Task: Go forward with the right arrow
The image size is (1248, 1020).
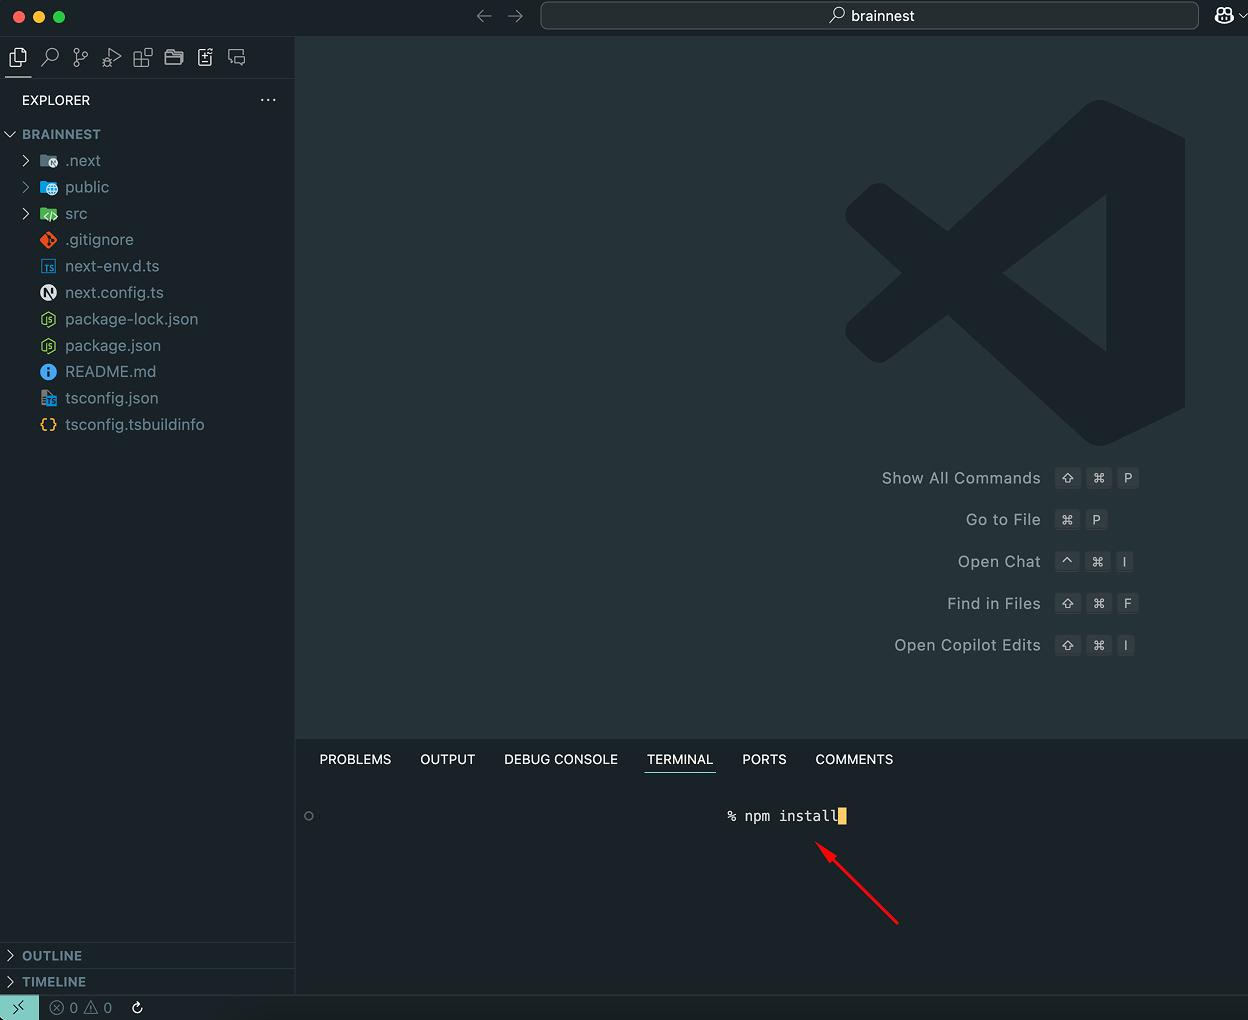Action: (x=515, y=16)
